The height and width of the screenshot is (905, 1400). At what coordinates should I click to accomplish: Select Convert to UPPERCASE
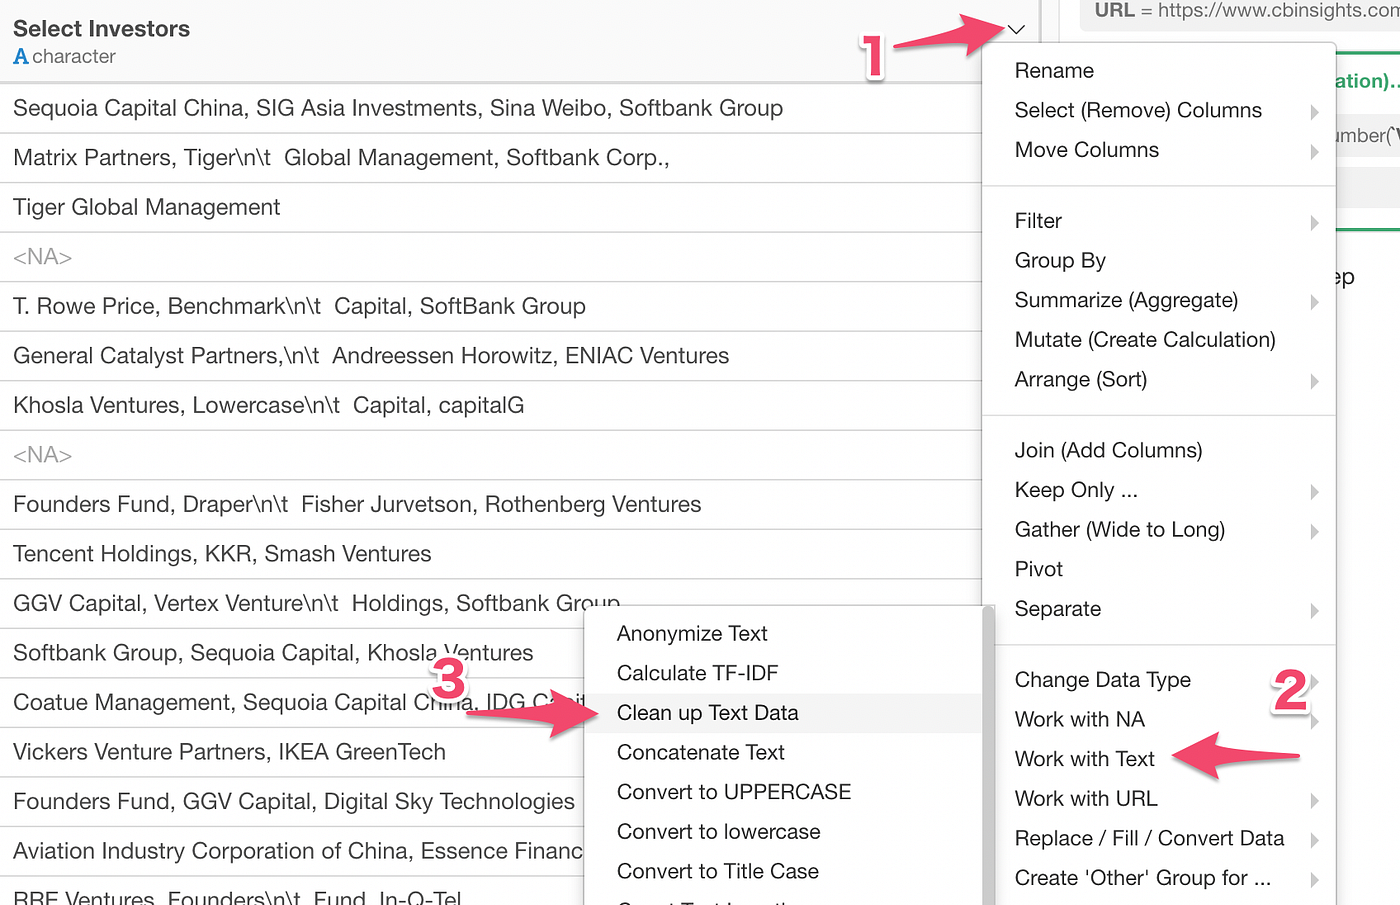(734, 791)
